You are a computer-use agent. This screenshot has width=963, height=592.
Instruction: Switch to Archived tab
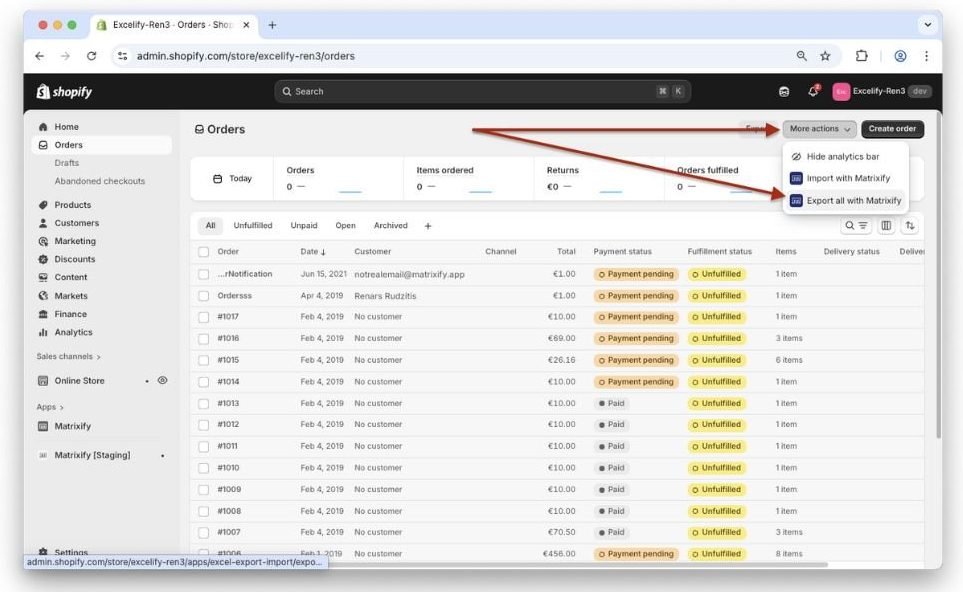pyautogui.click(x=391, y=226)
